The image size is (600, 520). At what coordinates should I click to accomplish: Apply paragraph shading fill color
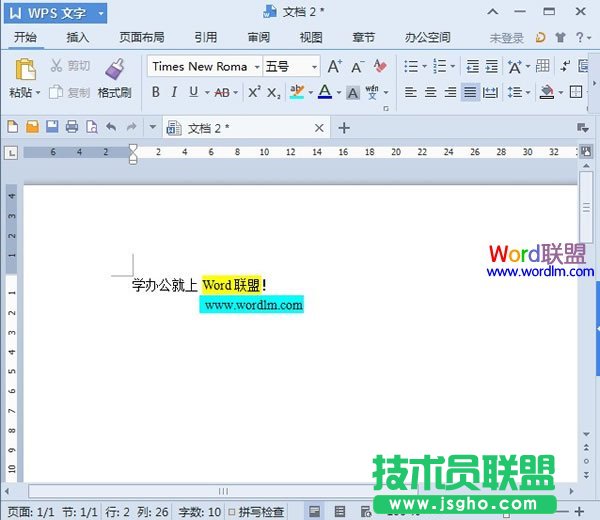[547, 92]
